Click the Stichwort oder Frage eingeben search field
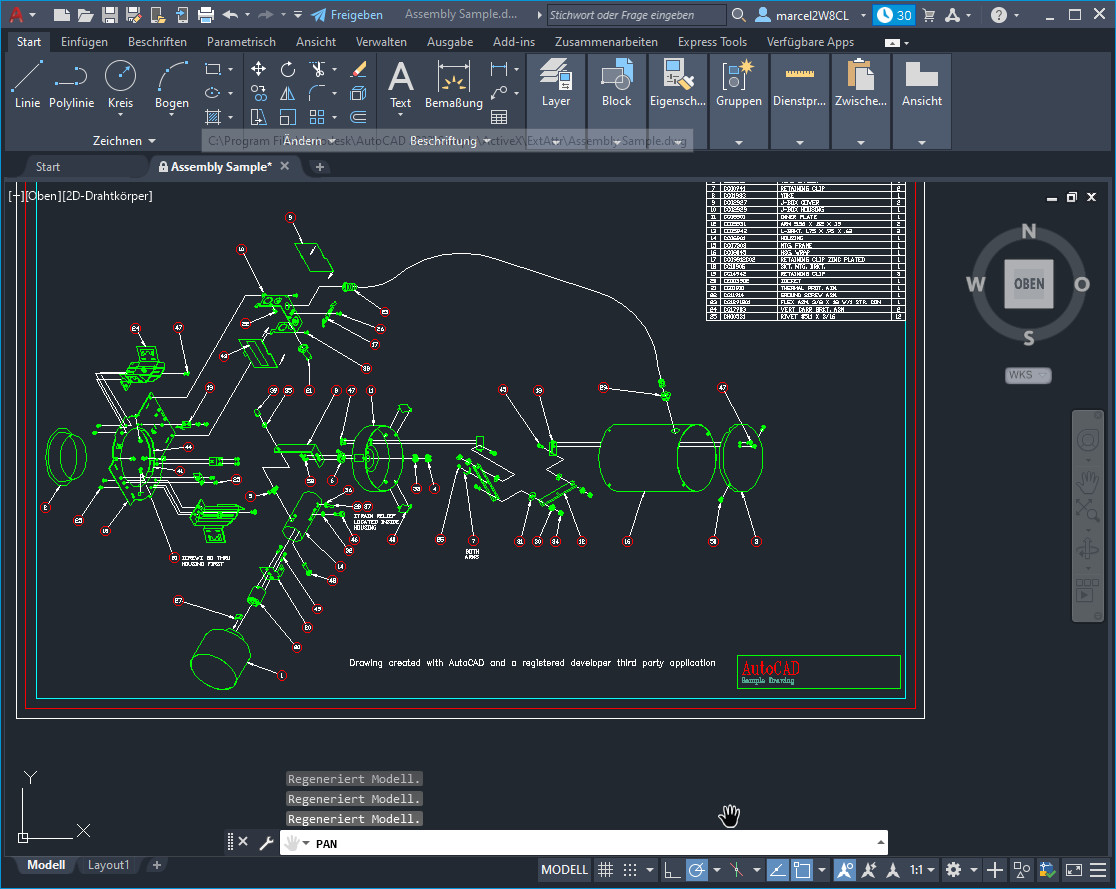 point(636,15)
